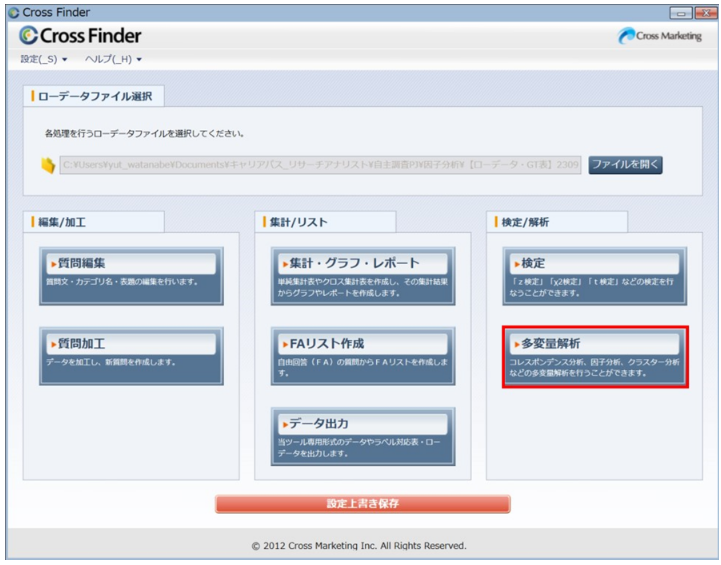Click the Cross Finder logo in header

click(80, 36)
